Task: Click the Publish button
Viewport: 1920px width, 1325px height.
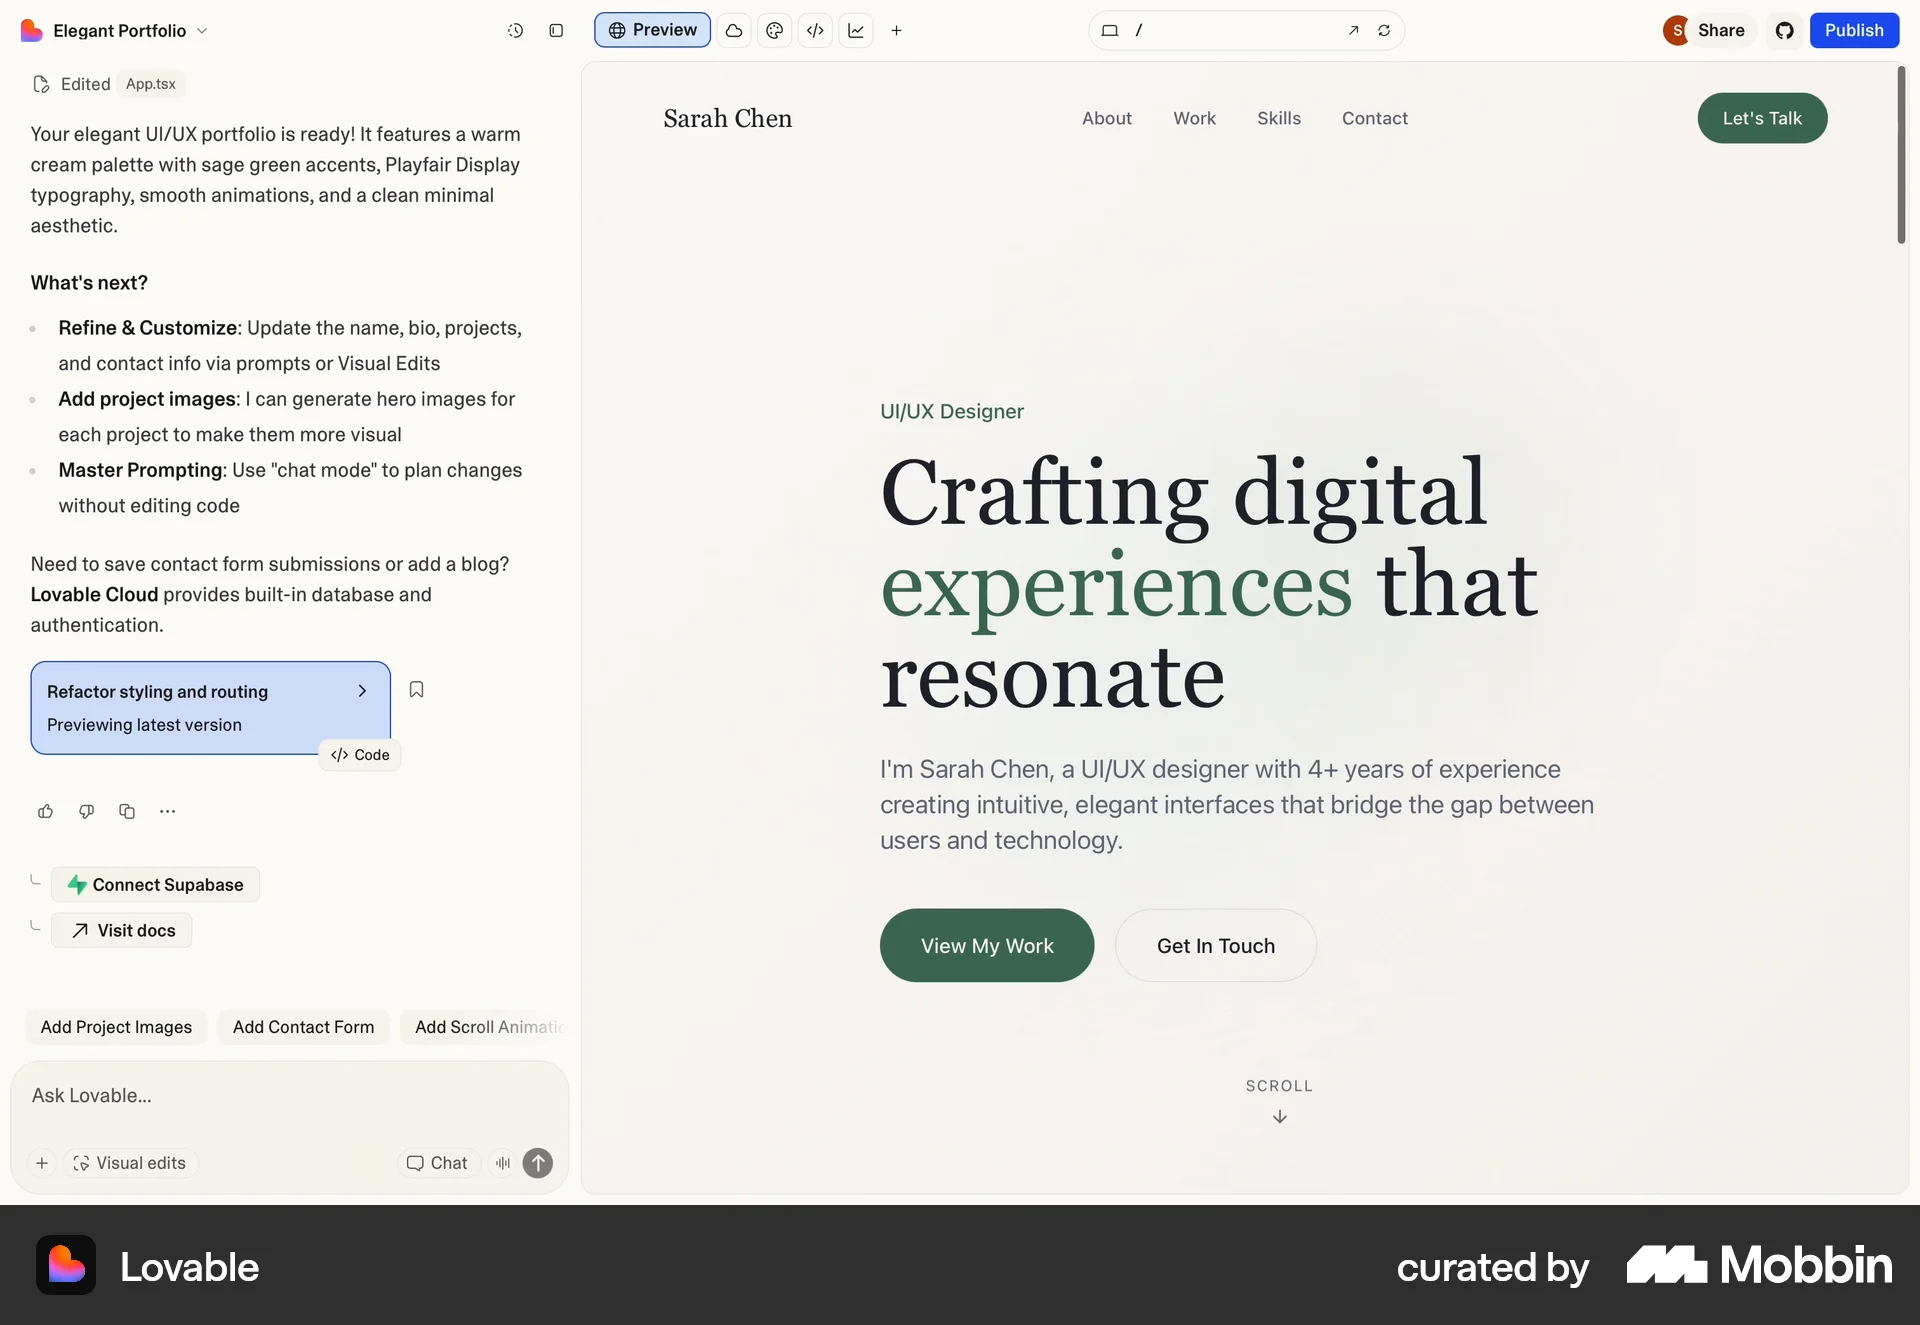Action: 1854,30
